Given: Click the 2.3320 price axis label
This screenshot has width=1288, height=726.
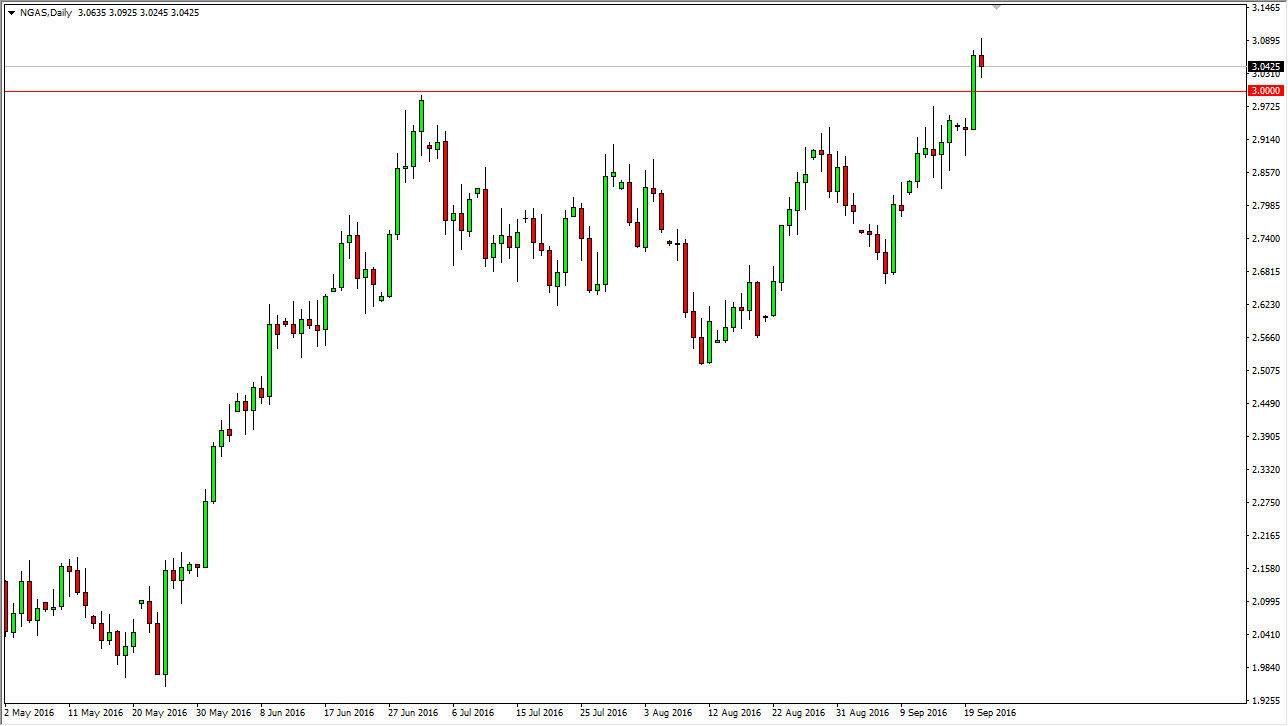Looking at the screenshot, I should pos(1265,469).
